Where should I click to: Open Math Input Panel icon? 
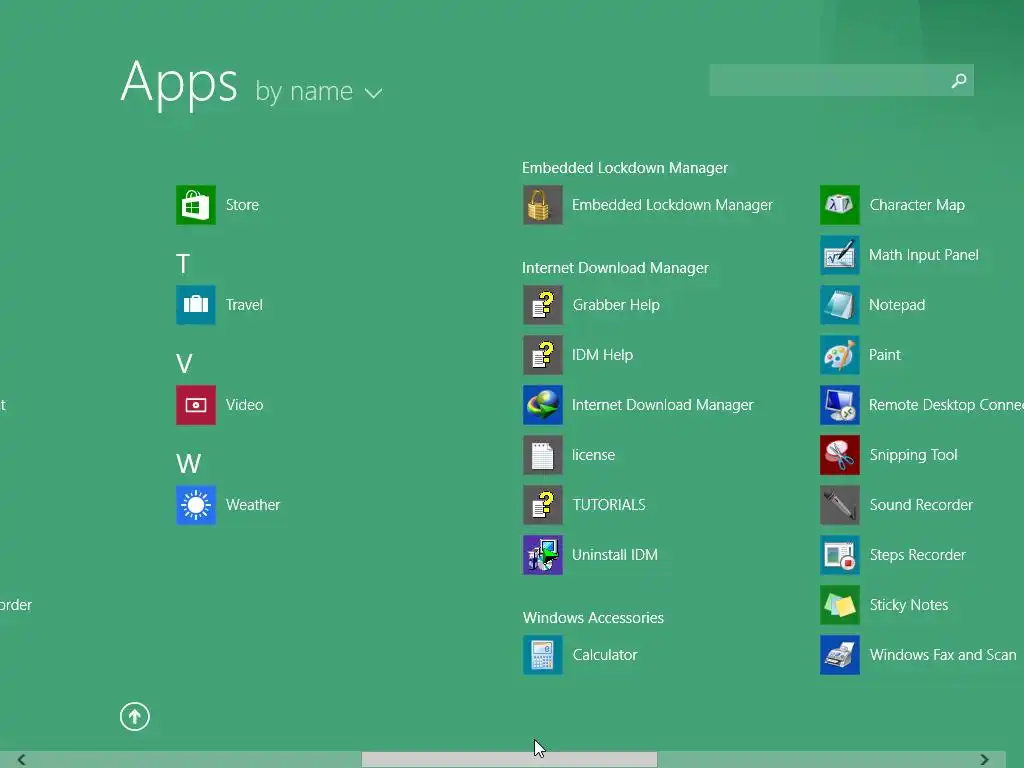pyautogui.click(x=840, y=255)
